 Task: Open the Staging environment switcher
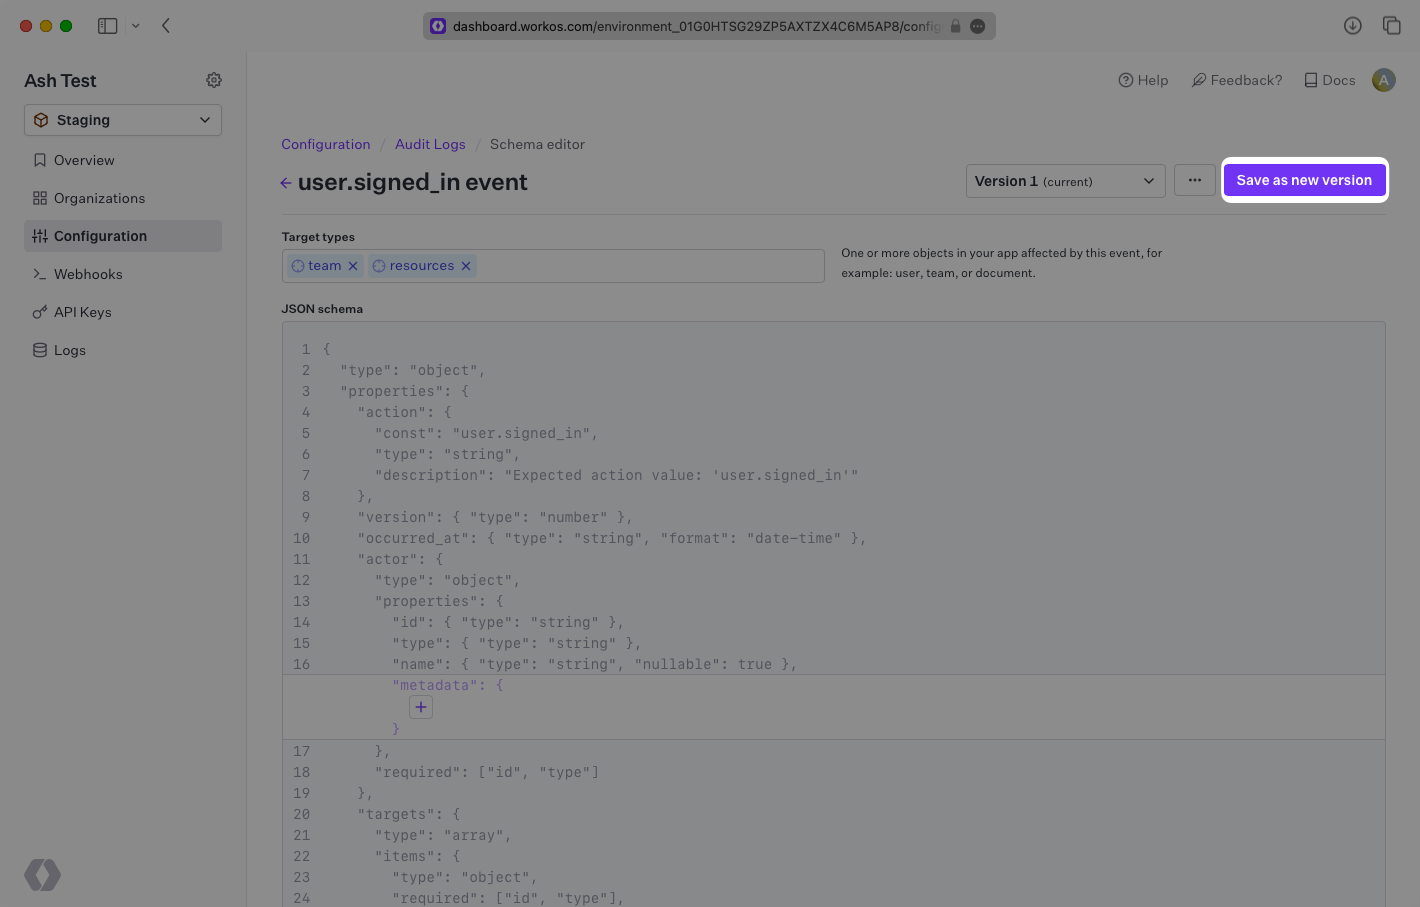point(122,119)
